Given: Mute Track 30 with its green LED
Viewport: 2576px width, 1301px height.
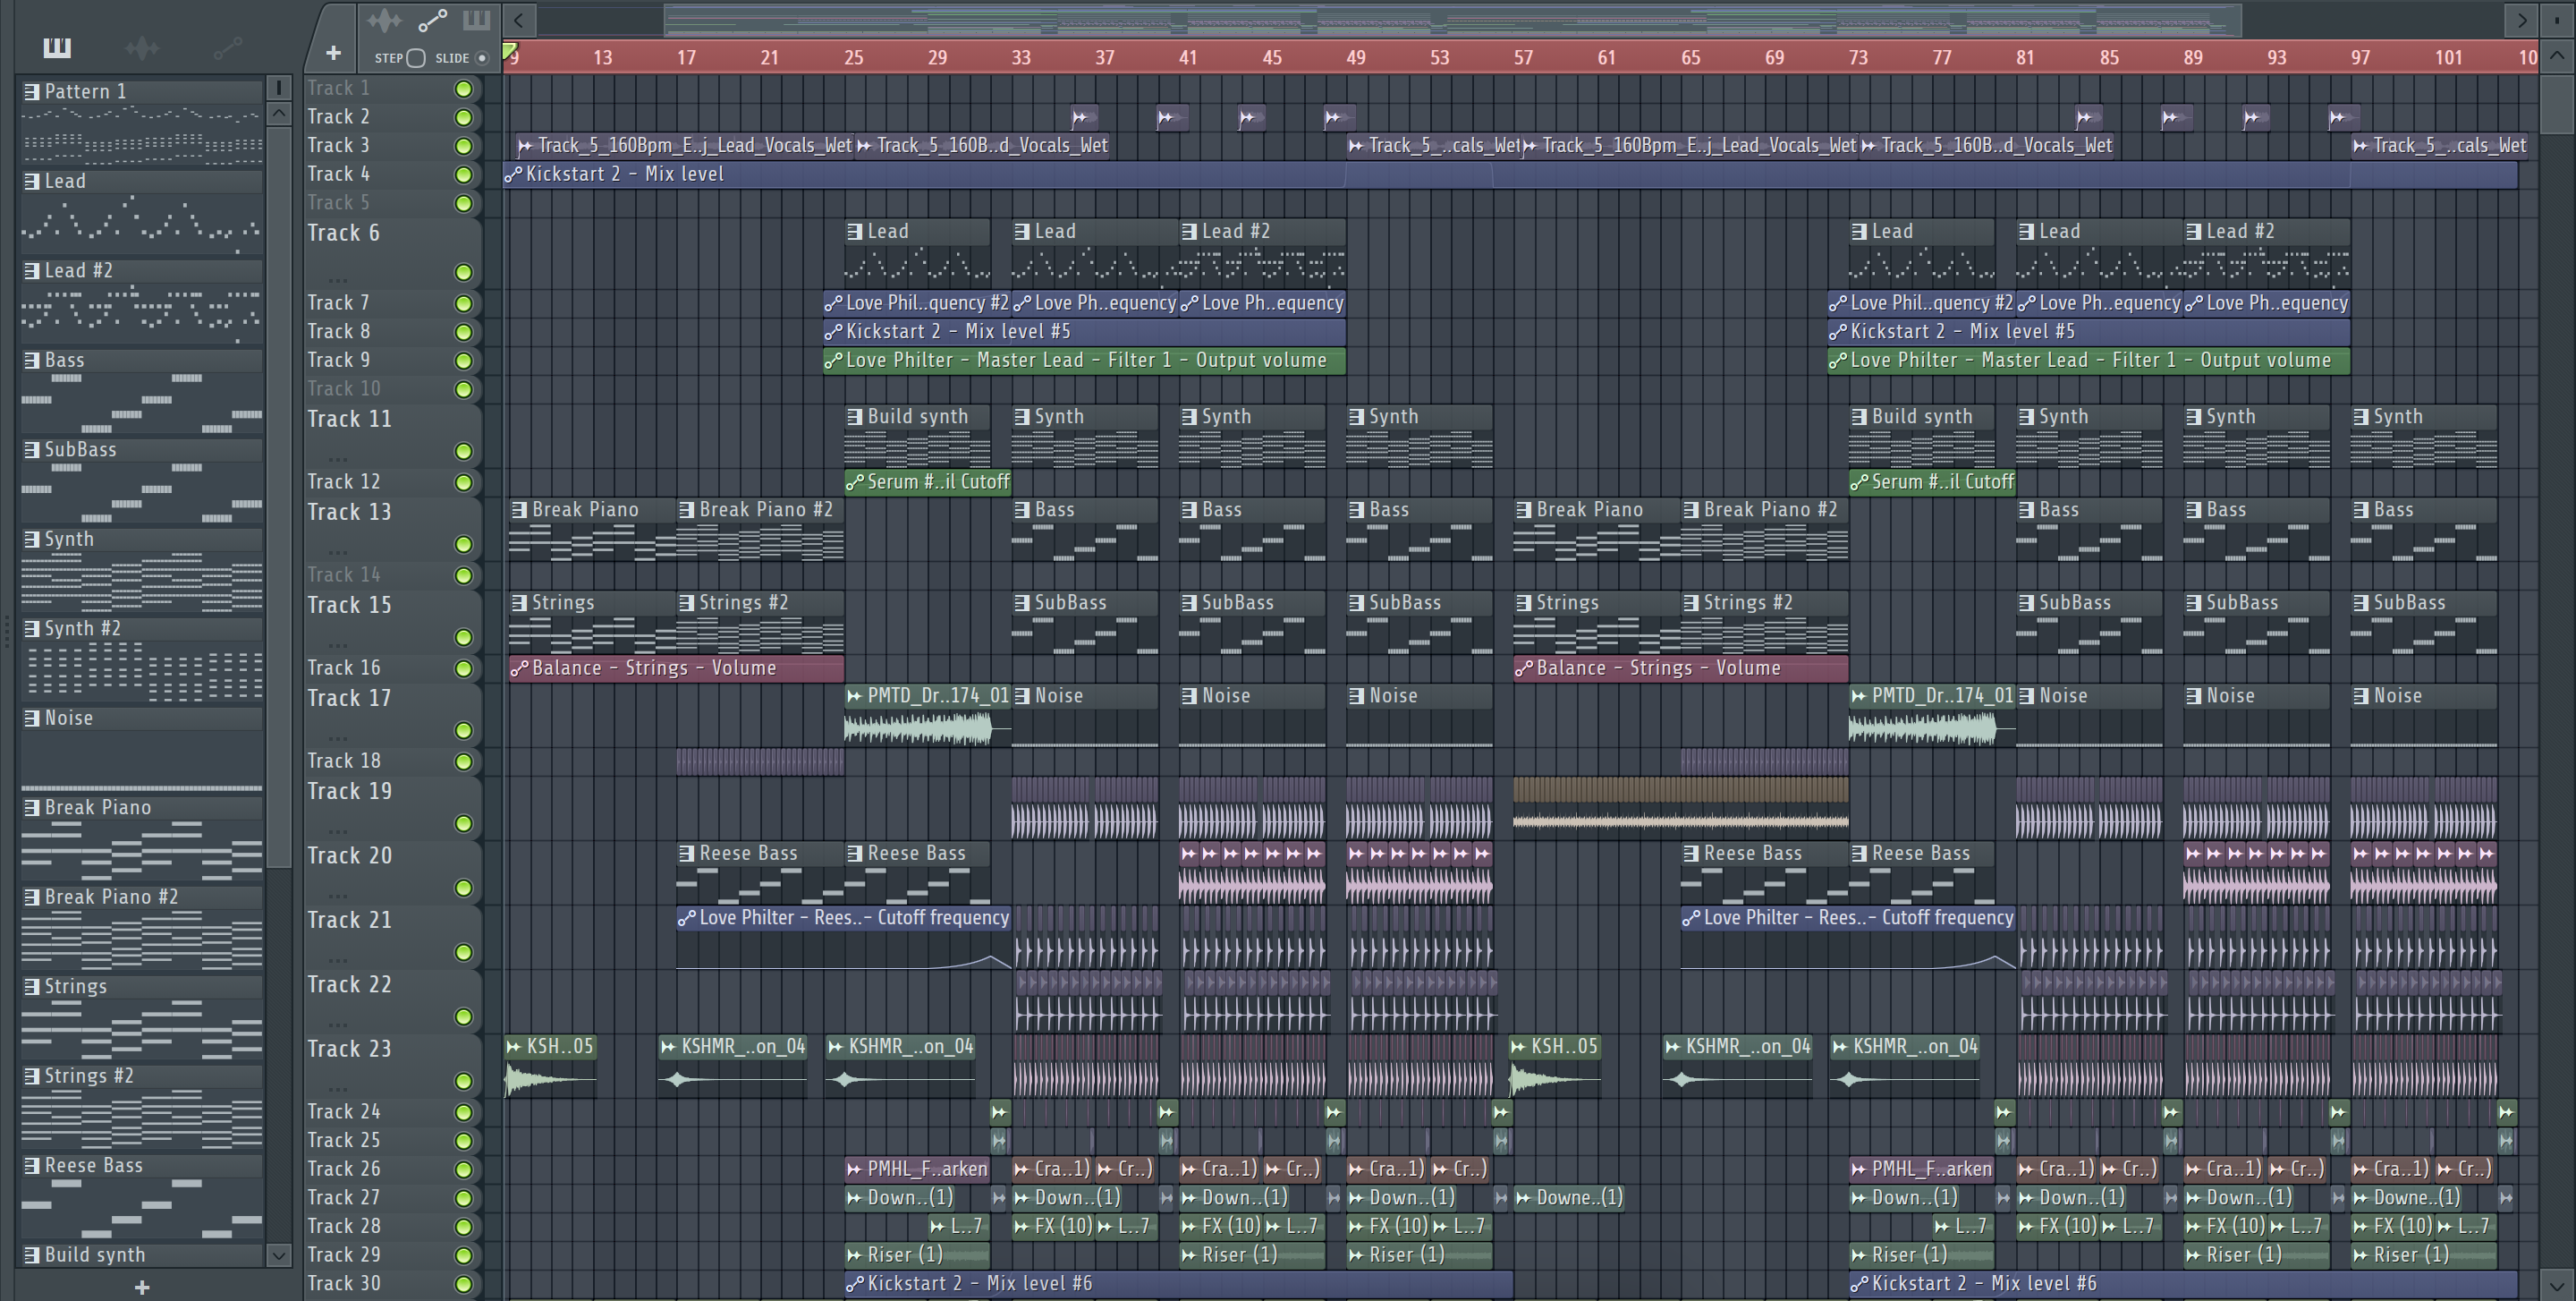Looking at the screenshot, I should [464, 1284].
